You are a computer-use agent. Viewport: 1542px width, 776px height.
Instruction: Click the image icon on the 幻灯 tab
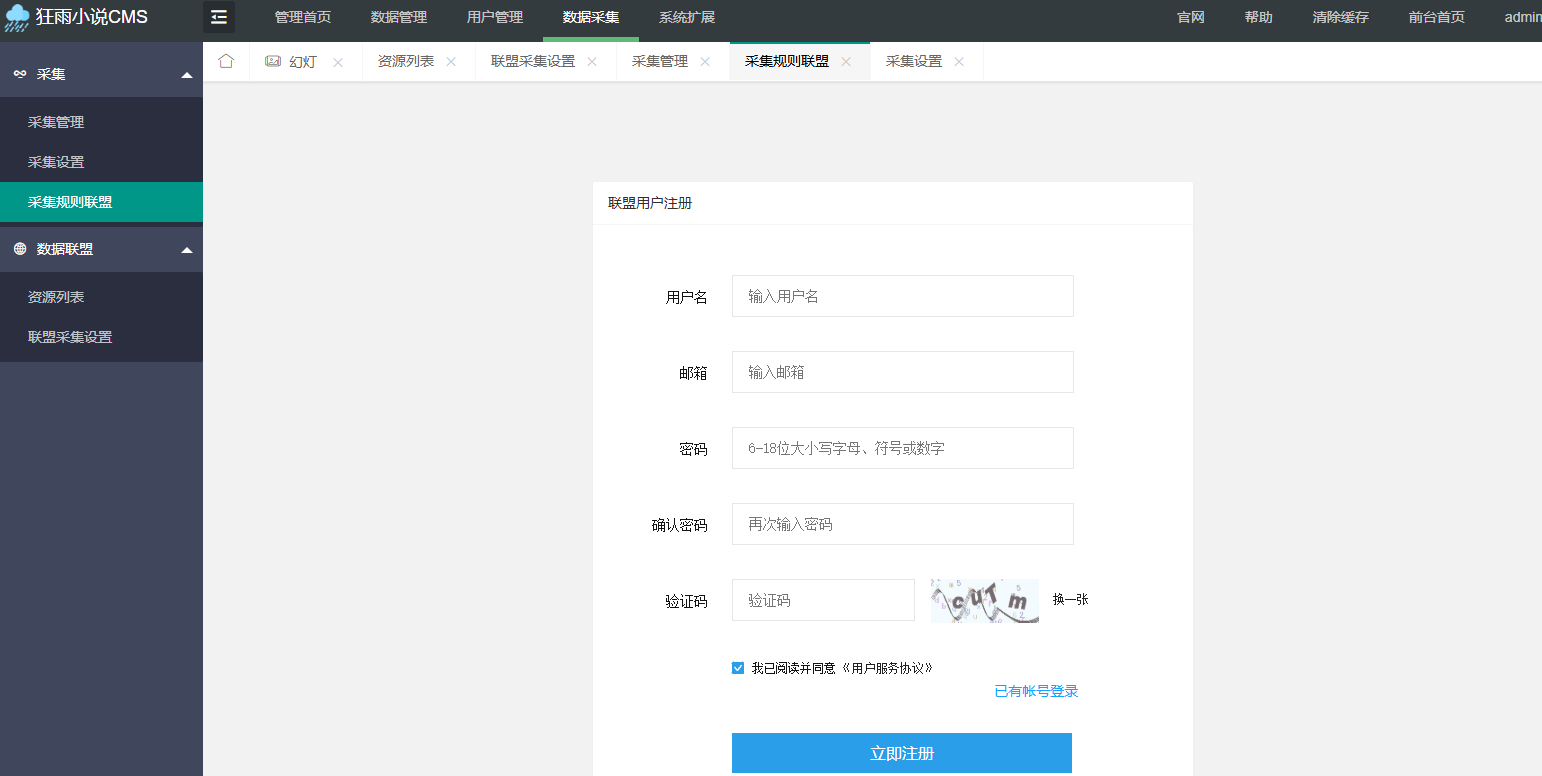click(x=272, y=61)
